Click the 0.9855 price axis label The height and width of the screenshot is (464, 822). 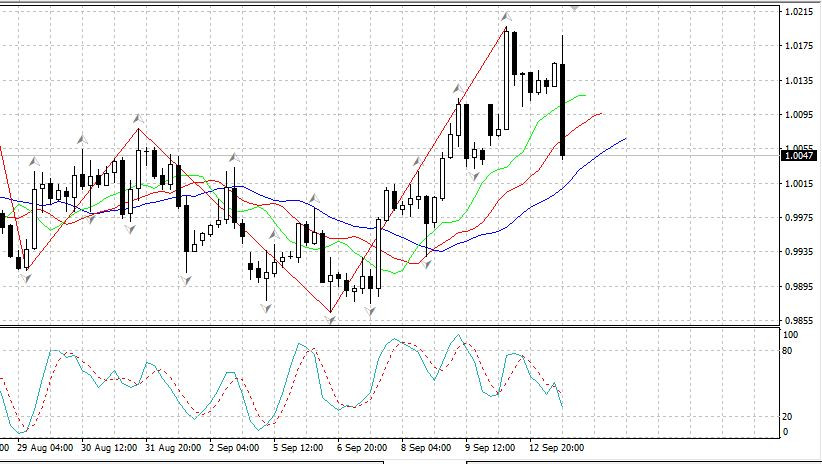click(x=799, y=321)
